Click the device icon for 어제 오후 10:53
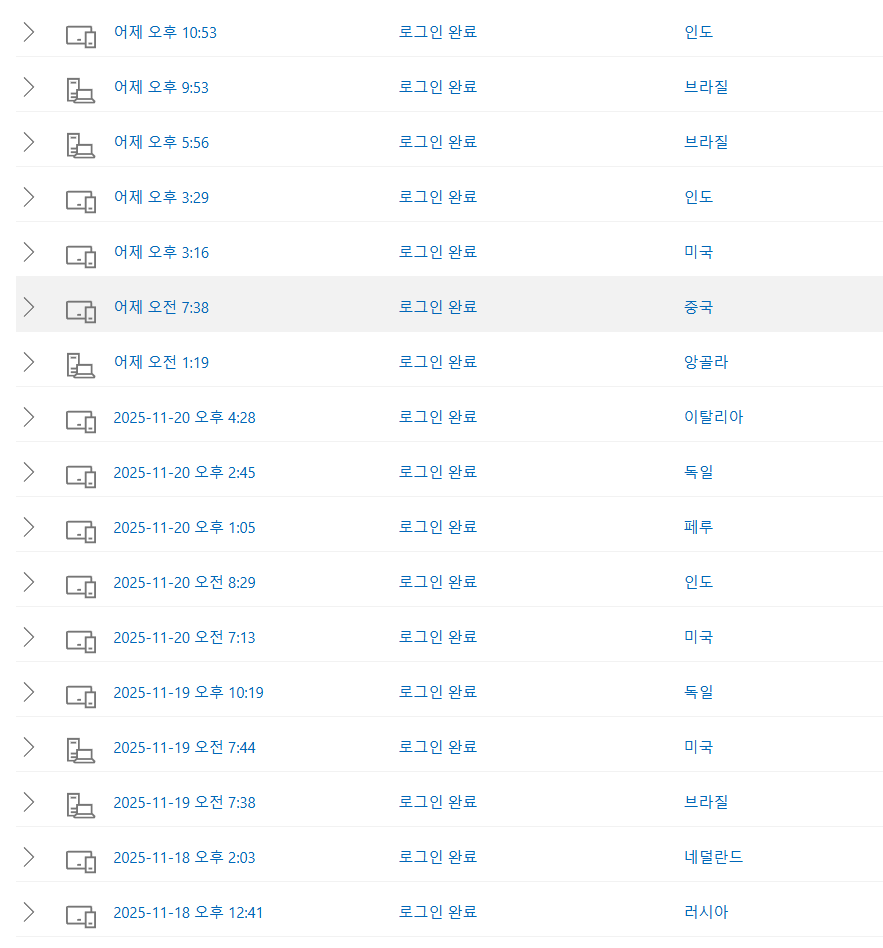Viewport: 883px width, 948px height. (x=80, y=33)
